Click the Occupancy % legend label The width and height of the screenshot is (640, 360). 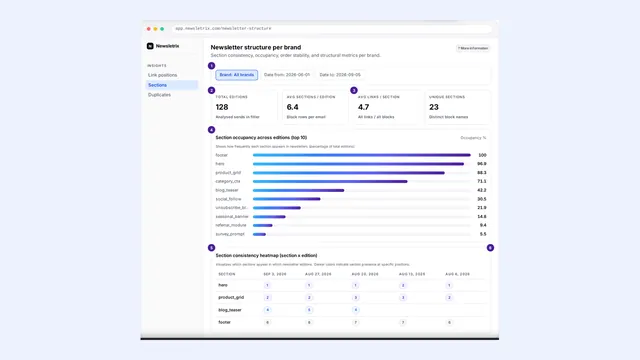(x=473, y=138)
